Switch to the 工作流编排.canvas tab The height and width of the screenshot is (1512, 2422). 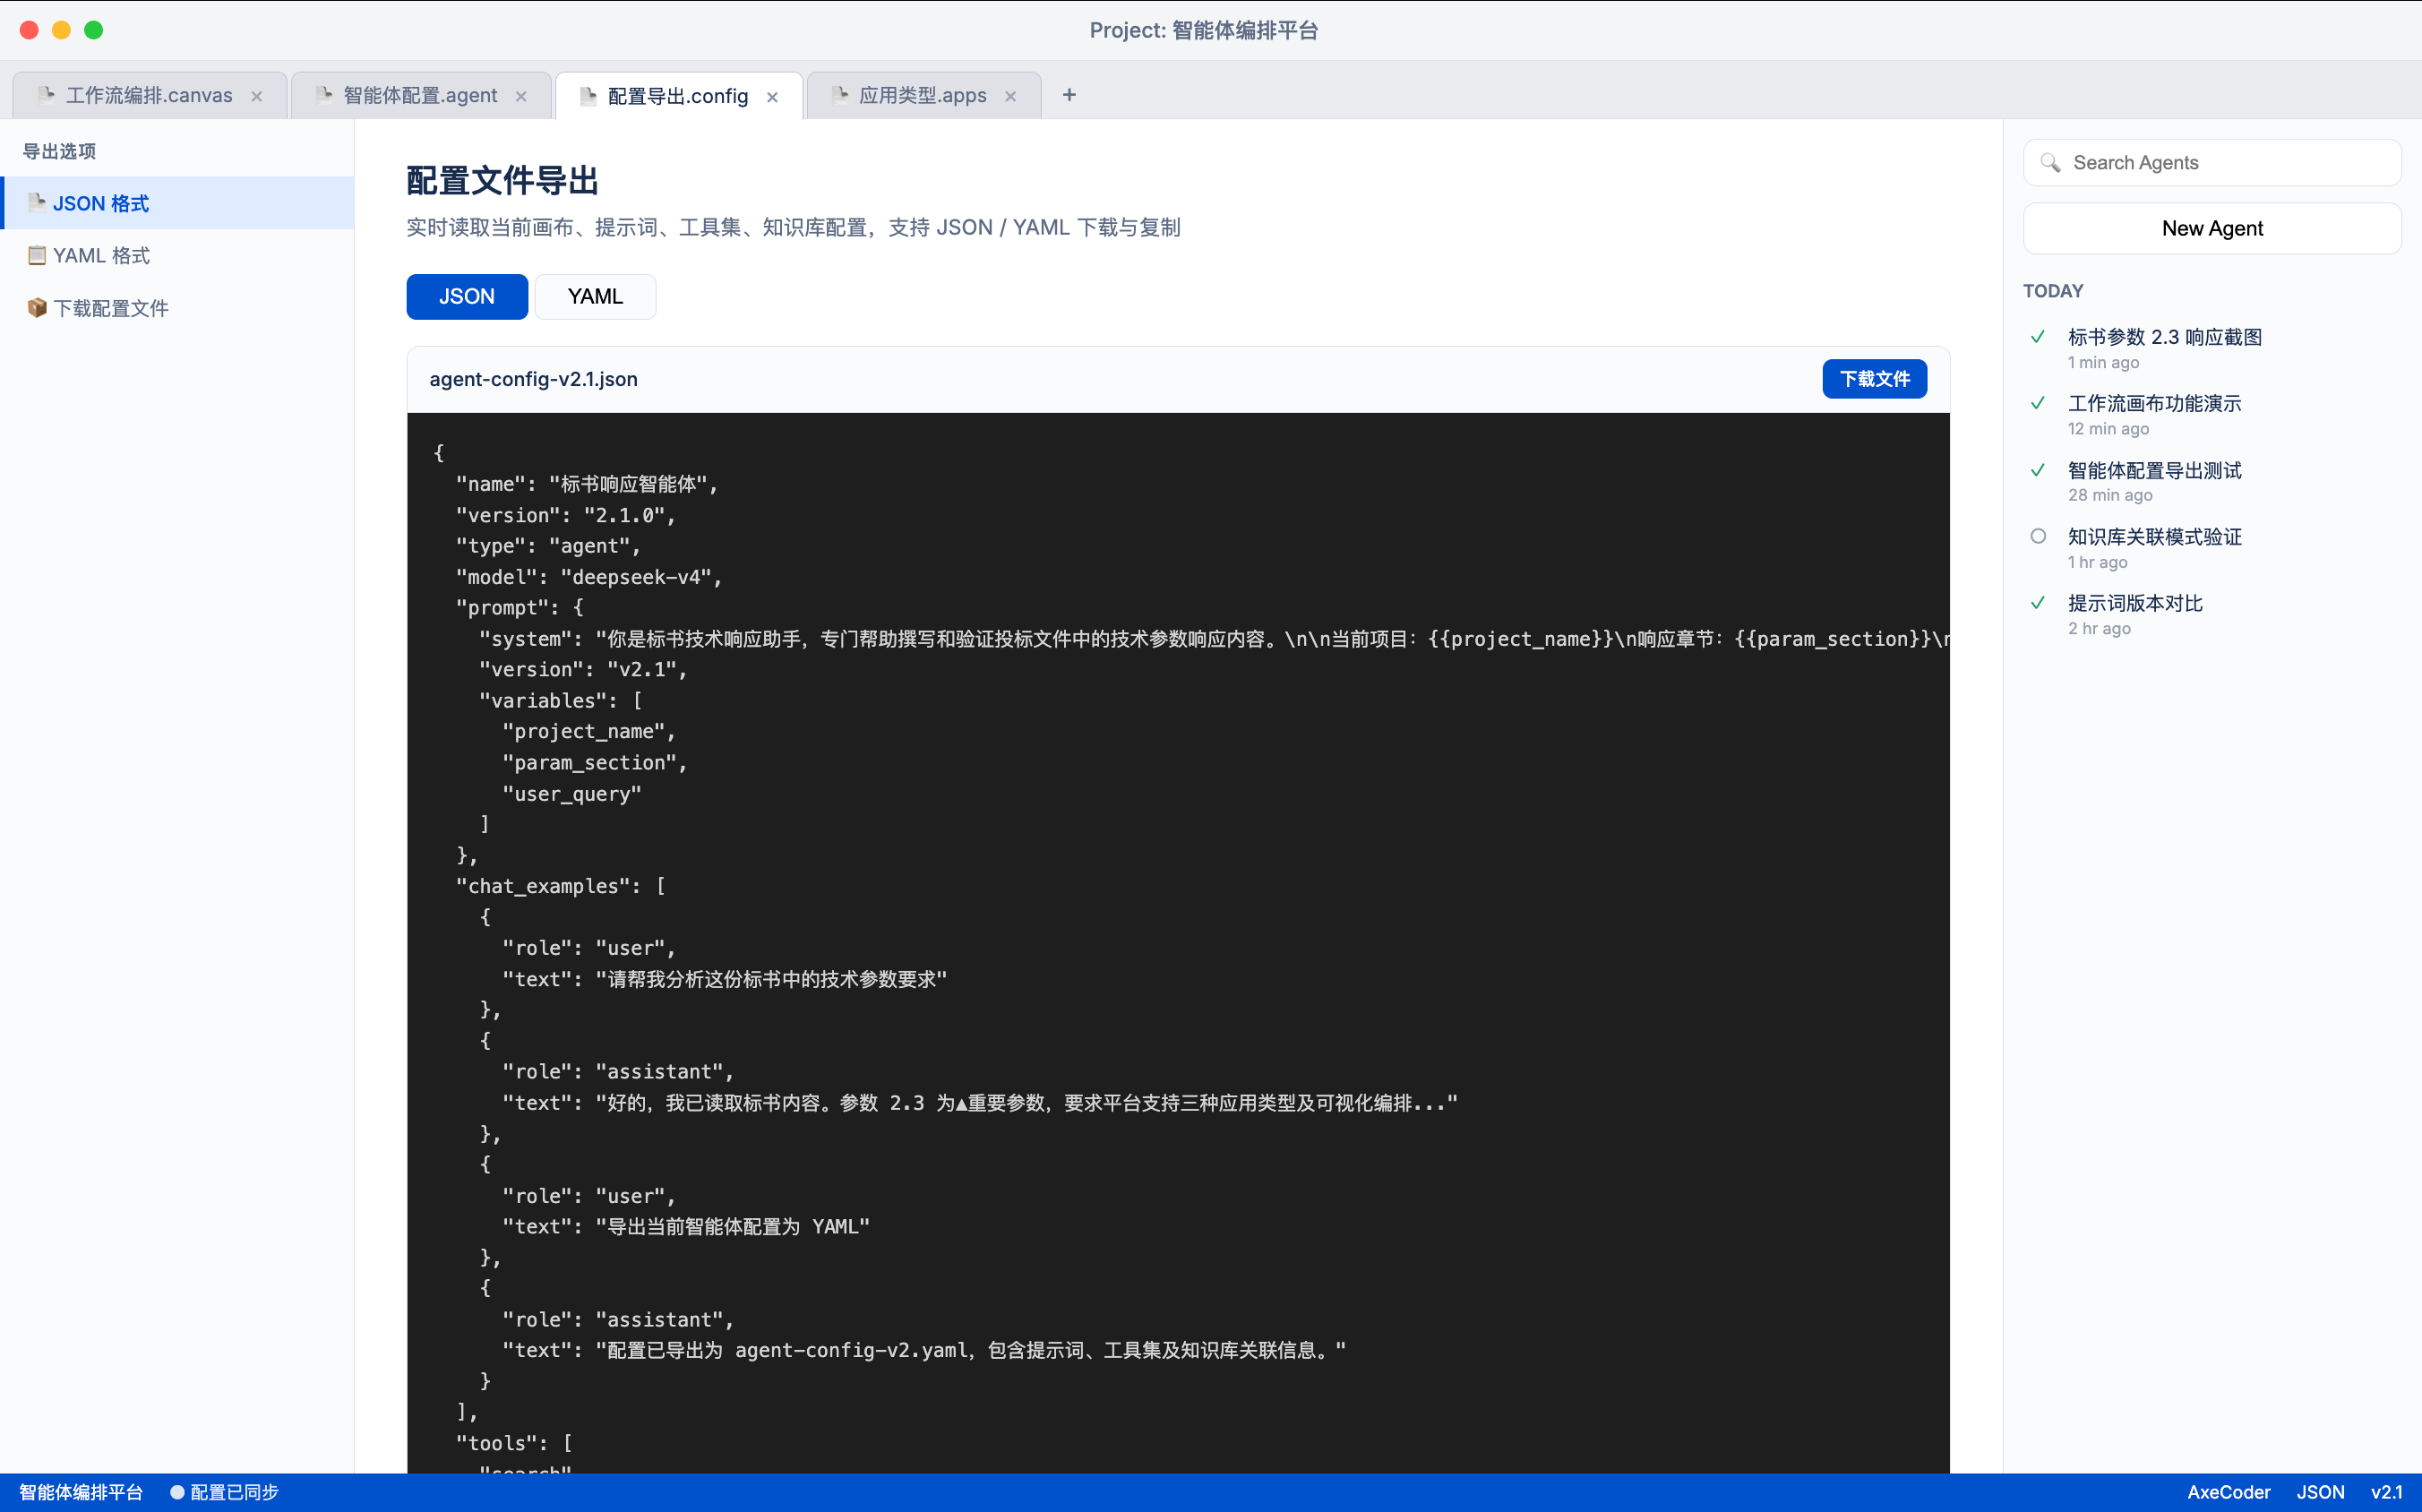click(x=149, y=95)
